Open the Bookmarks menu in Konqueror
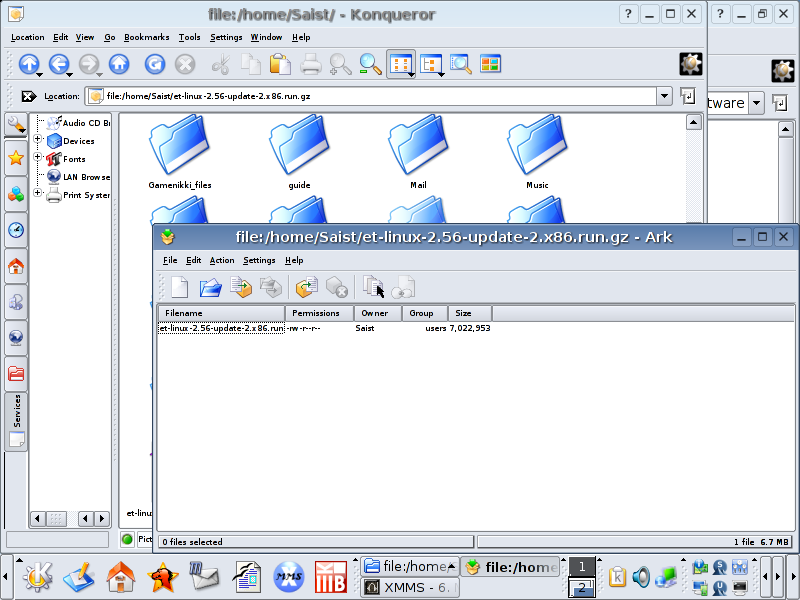Screen dimensions: 800x600 pos(146,37)
